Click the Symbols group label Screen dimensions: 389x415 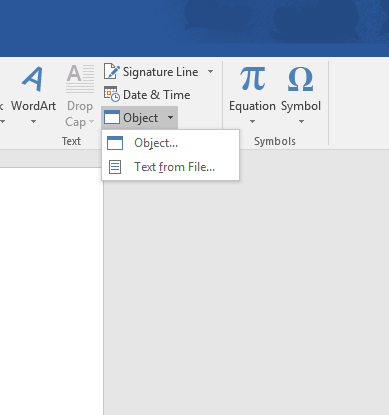pyautogui.click(x=275, y=141)
